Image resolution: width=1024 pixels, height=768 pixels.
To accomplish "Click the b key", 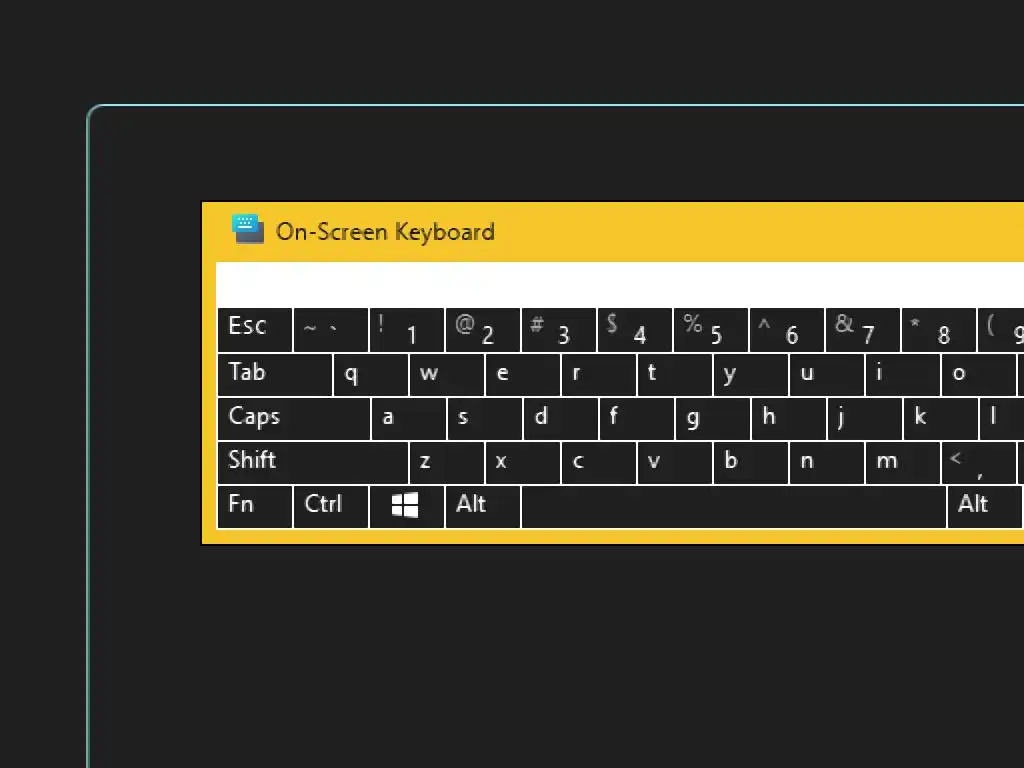I will 750,463.
